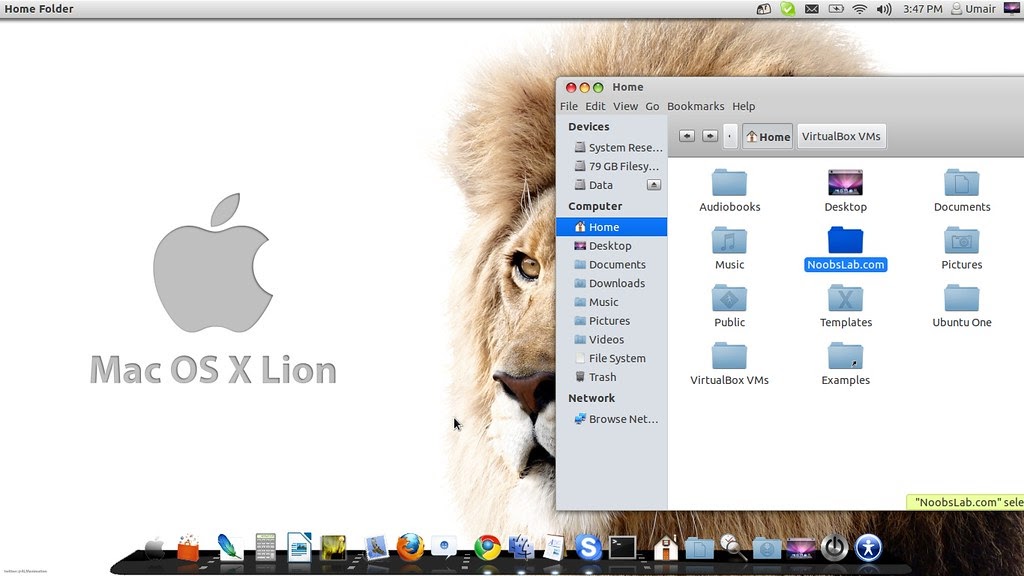
Task: Select File System in the sidebar
Action: point(612,359)
